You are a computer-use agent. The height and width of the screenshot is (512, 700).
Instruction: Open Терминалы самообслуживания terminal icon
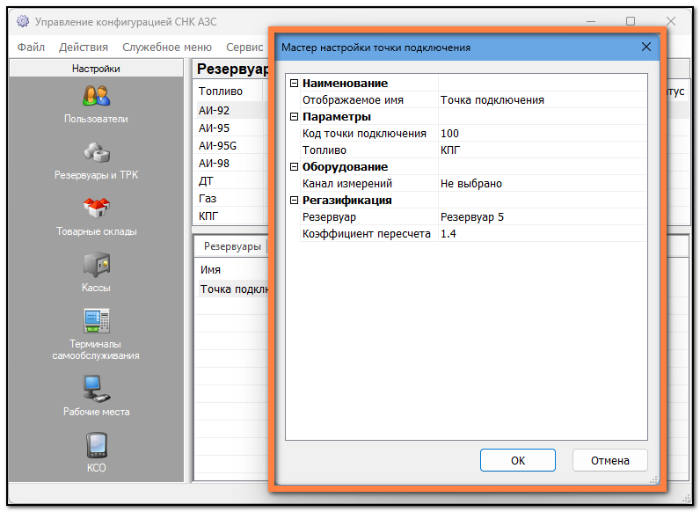click(x=96, y=321)
